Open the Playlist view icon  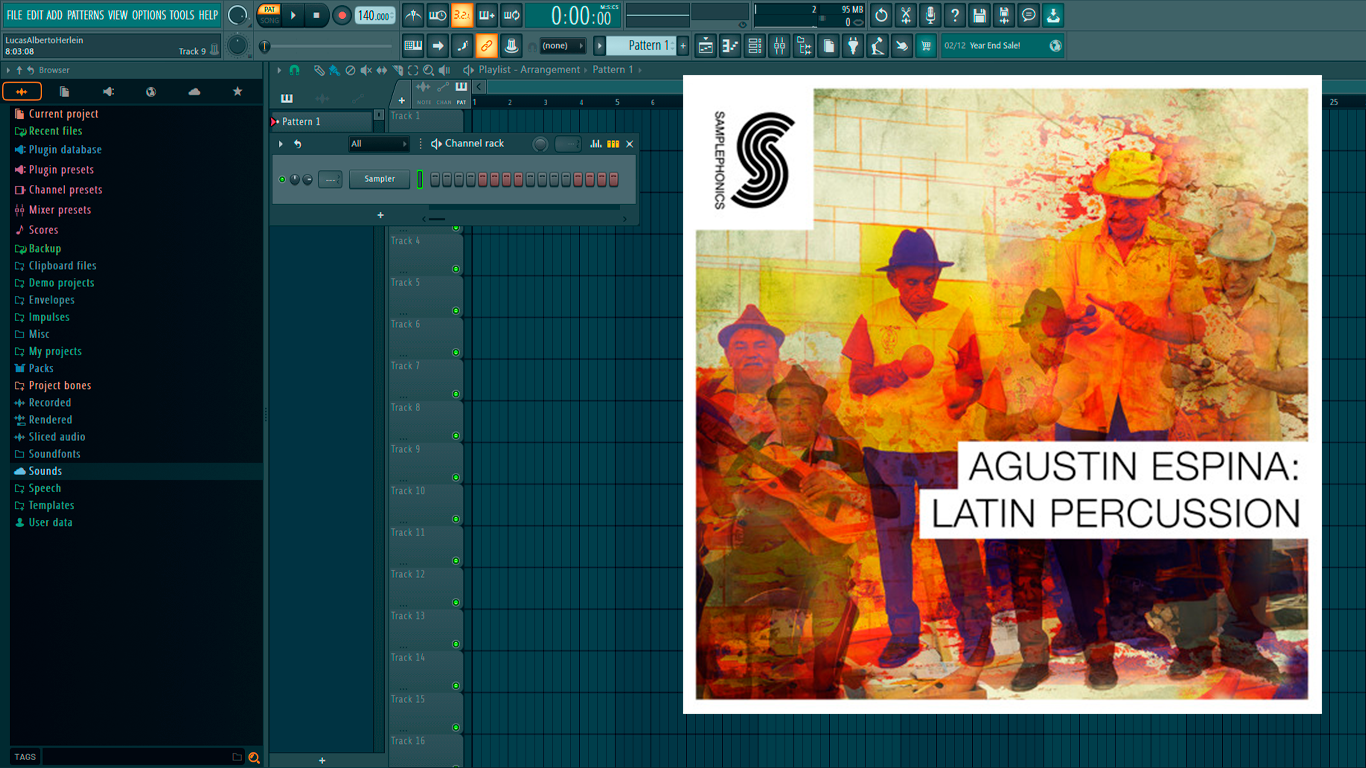pos(706,45)
